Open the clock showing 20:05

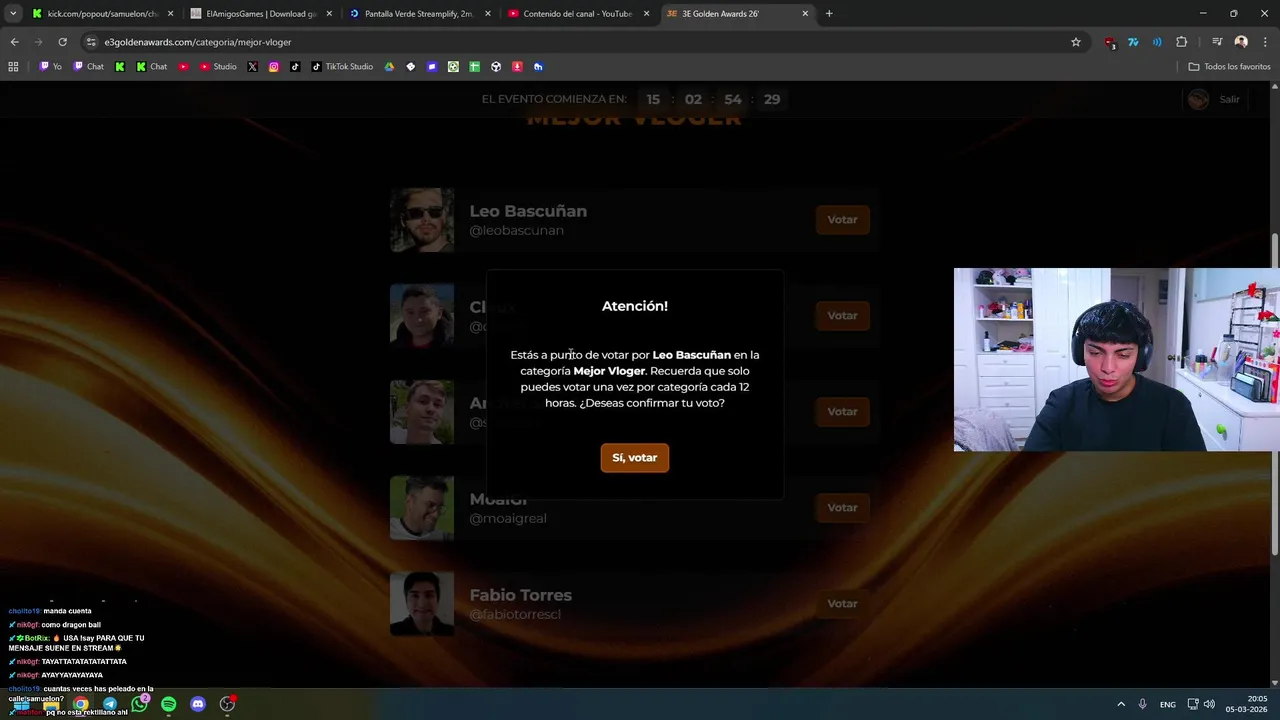(x=1249, y=704)
